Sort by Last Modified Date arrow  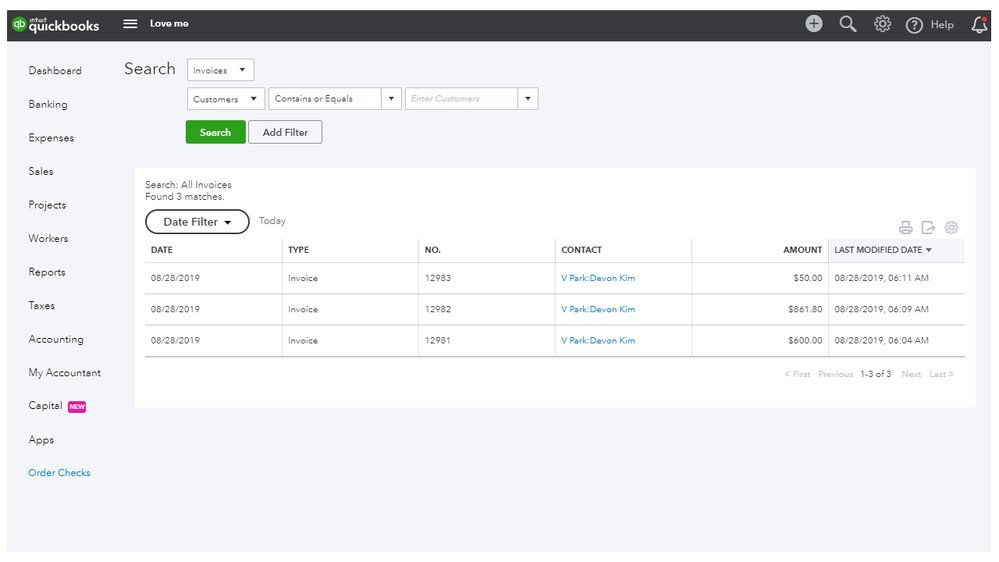(928, 250)
